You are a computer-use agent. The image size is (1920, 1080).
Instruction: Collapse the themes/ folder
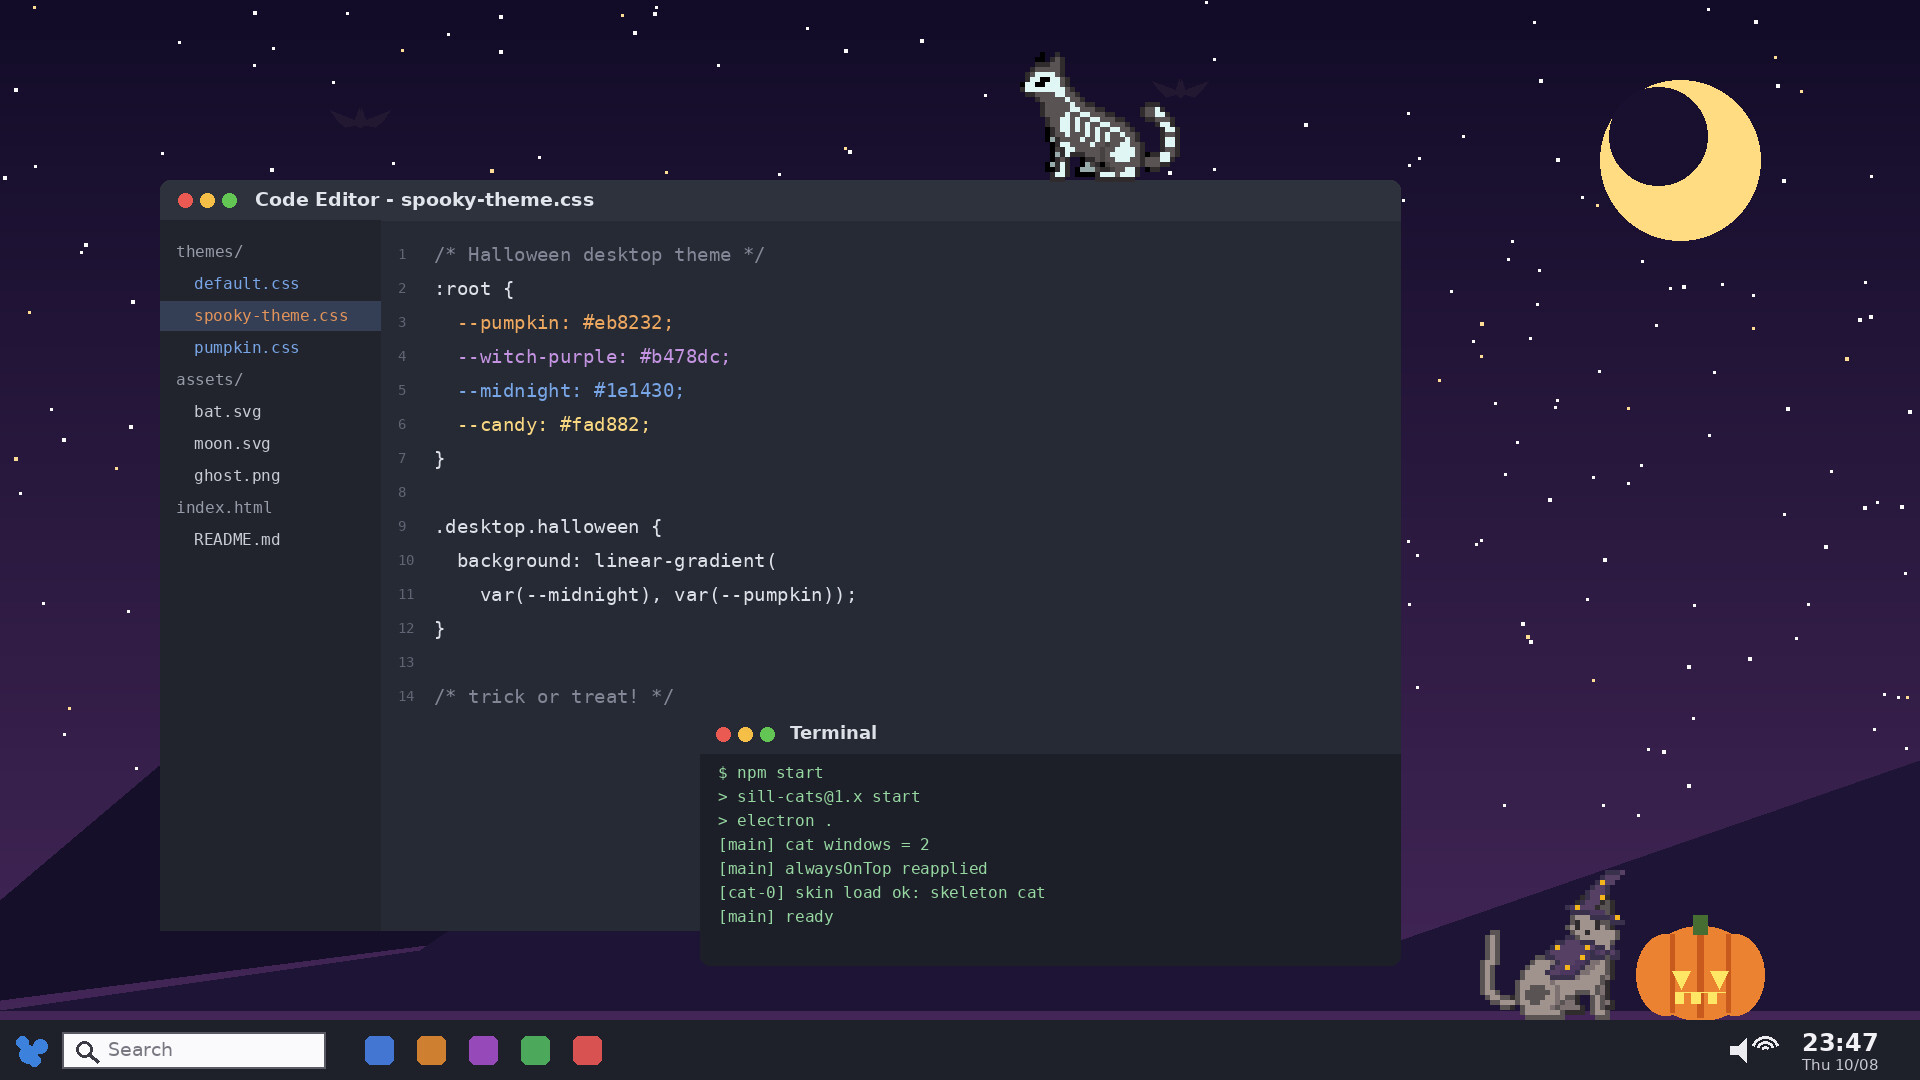(209, 252)
